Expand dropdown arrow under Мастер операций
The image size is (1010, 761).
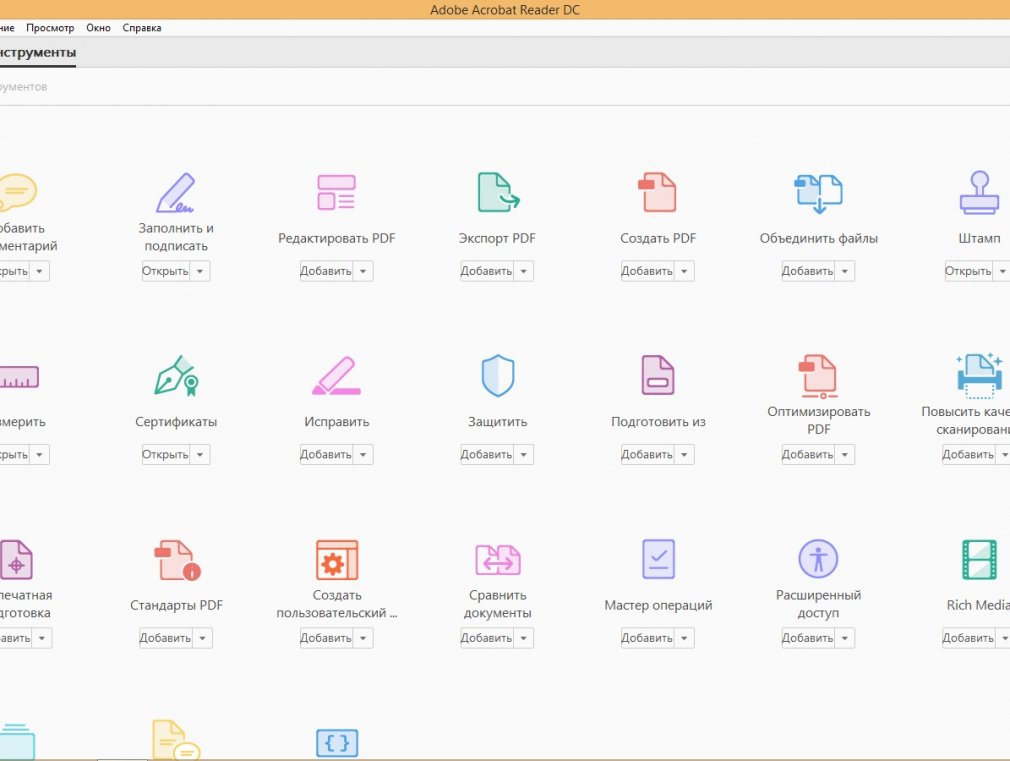(x=684, y=638)
